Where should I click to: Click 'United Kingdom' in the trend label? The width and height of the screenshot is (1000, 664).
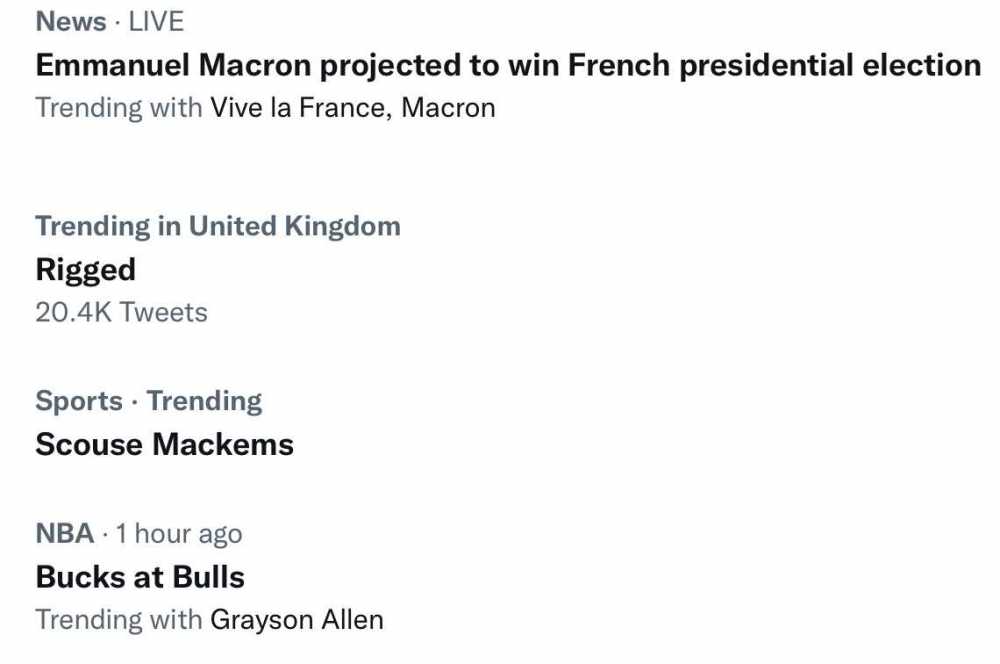pyautogui.click(x=295, y=226)
